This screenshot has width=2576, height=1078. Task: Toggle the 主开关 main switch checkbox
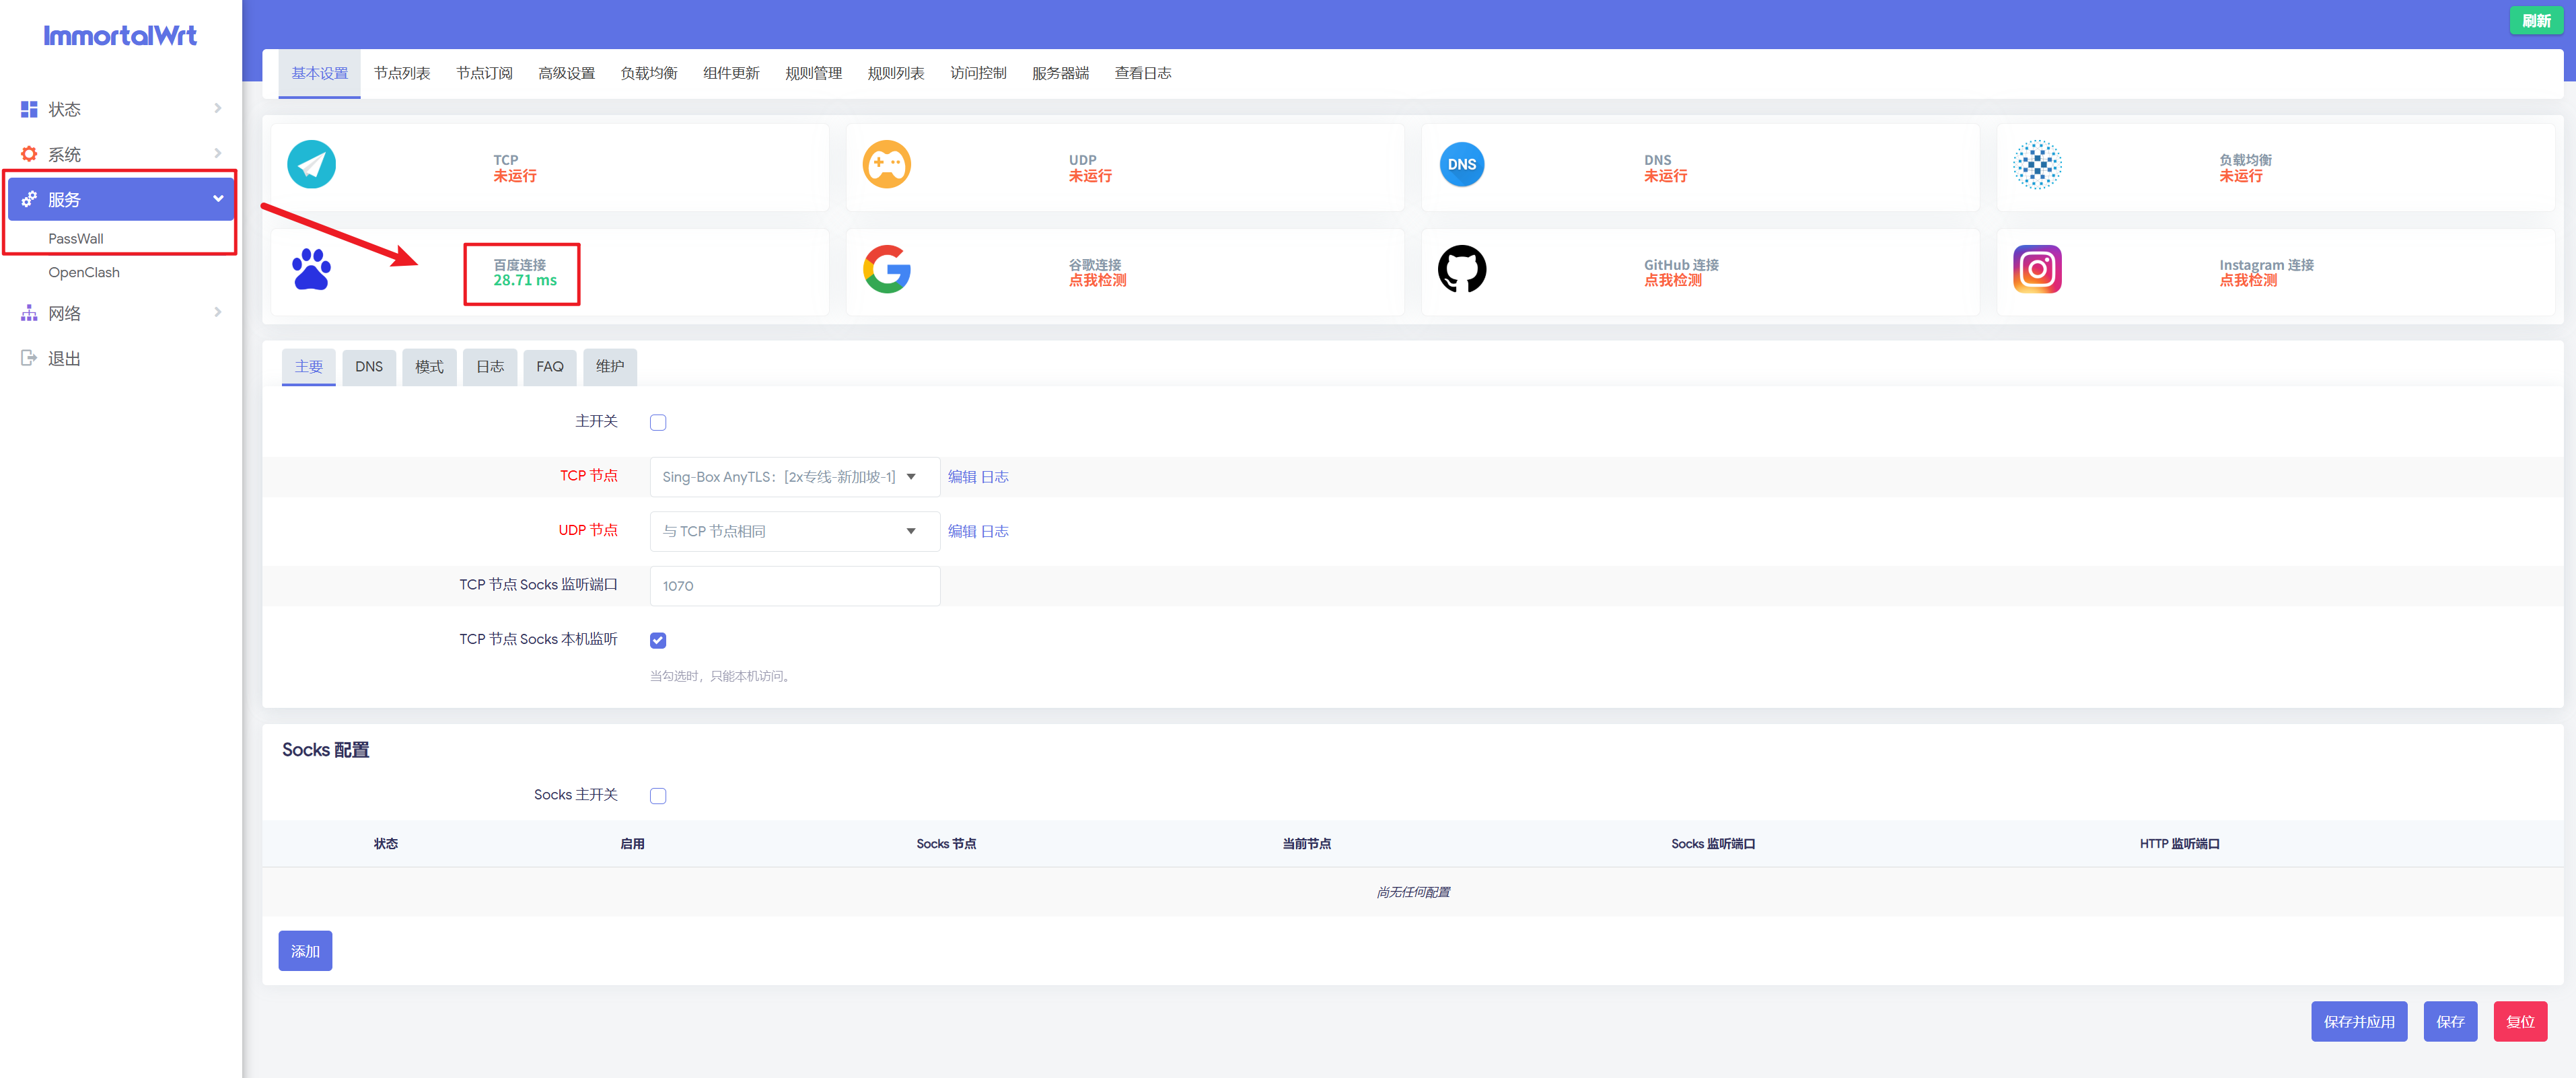pos(658,423)
